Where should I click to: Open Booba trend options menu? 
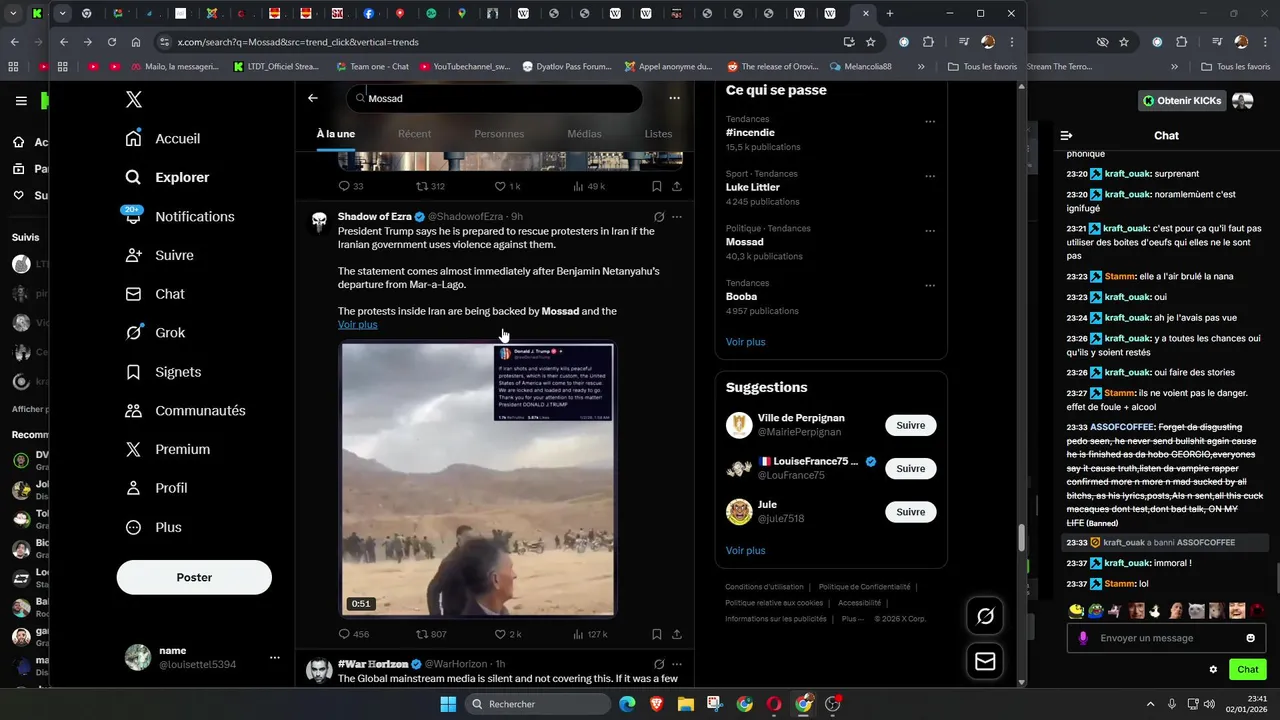click(x=930, y=285)
